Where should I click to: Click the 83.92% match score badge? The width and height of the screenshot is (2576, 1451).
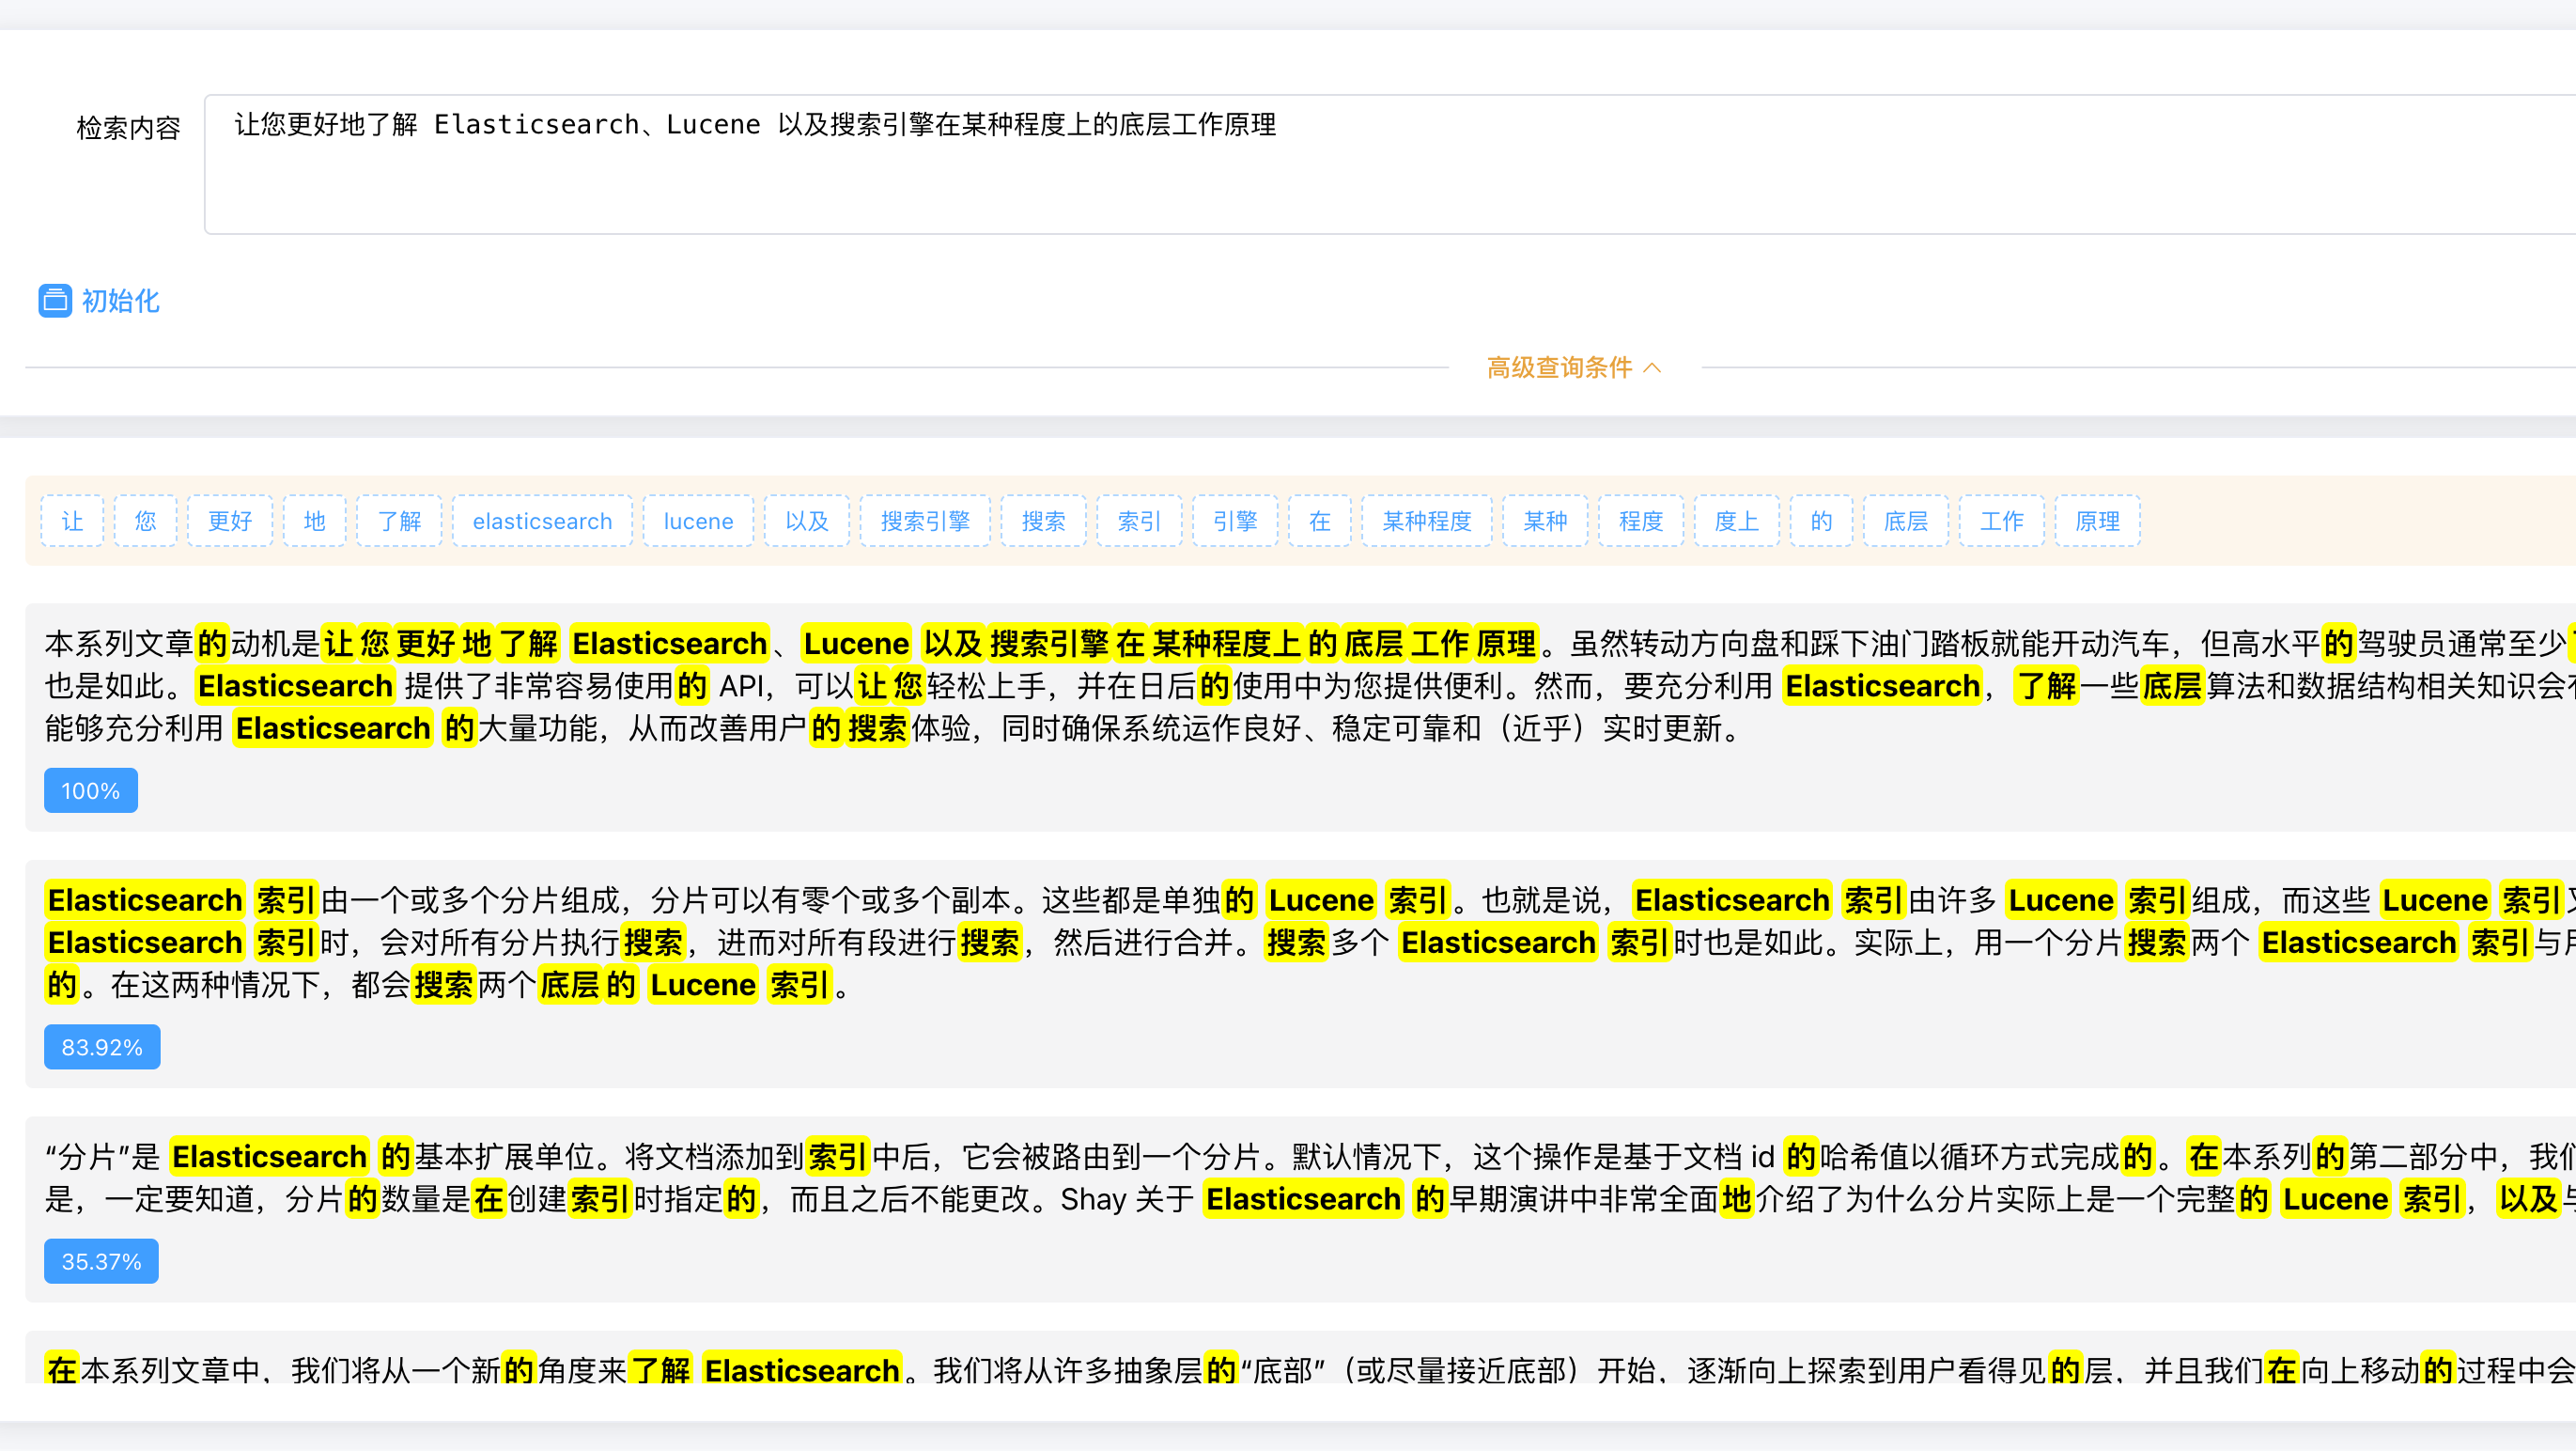tap(101, 1047)
